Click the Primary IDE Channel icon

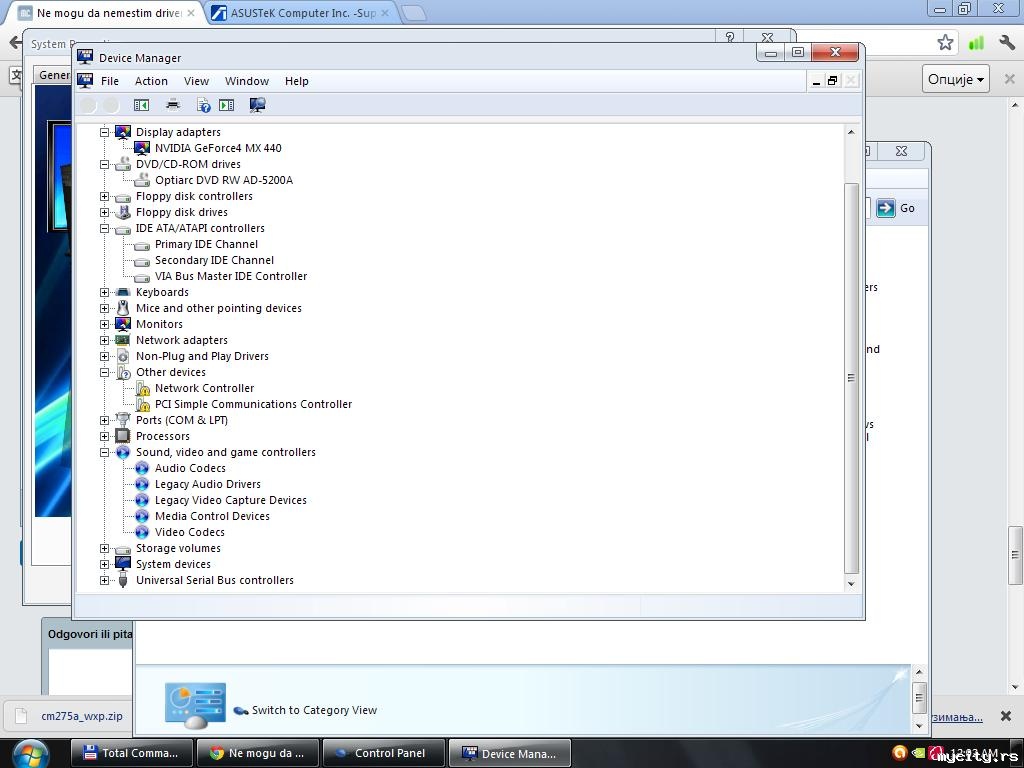pyautogui.click(x=142, y=246)
